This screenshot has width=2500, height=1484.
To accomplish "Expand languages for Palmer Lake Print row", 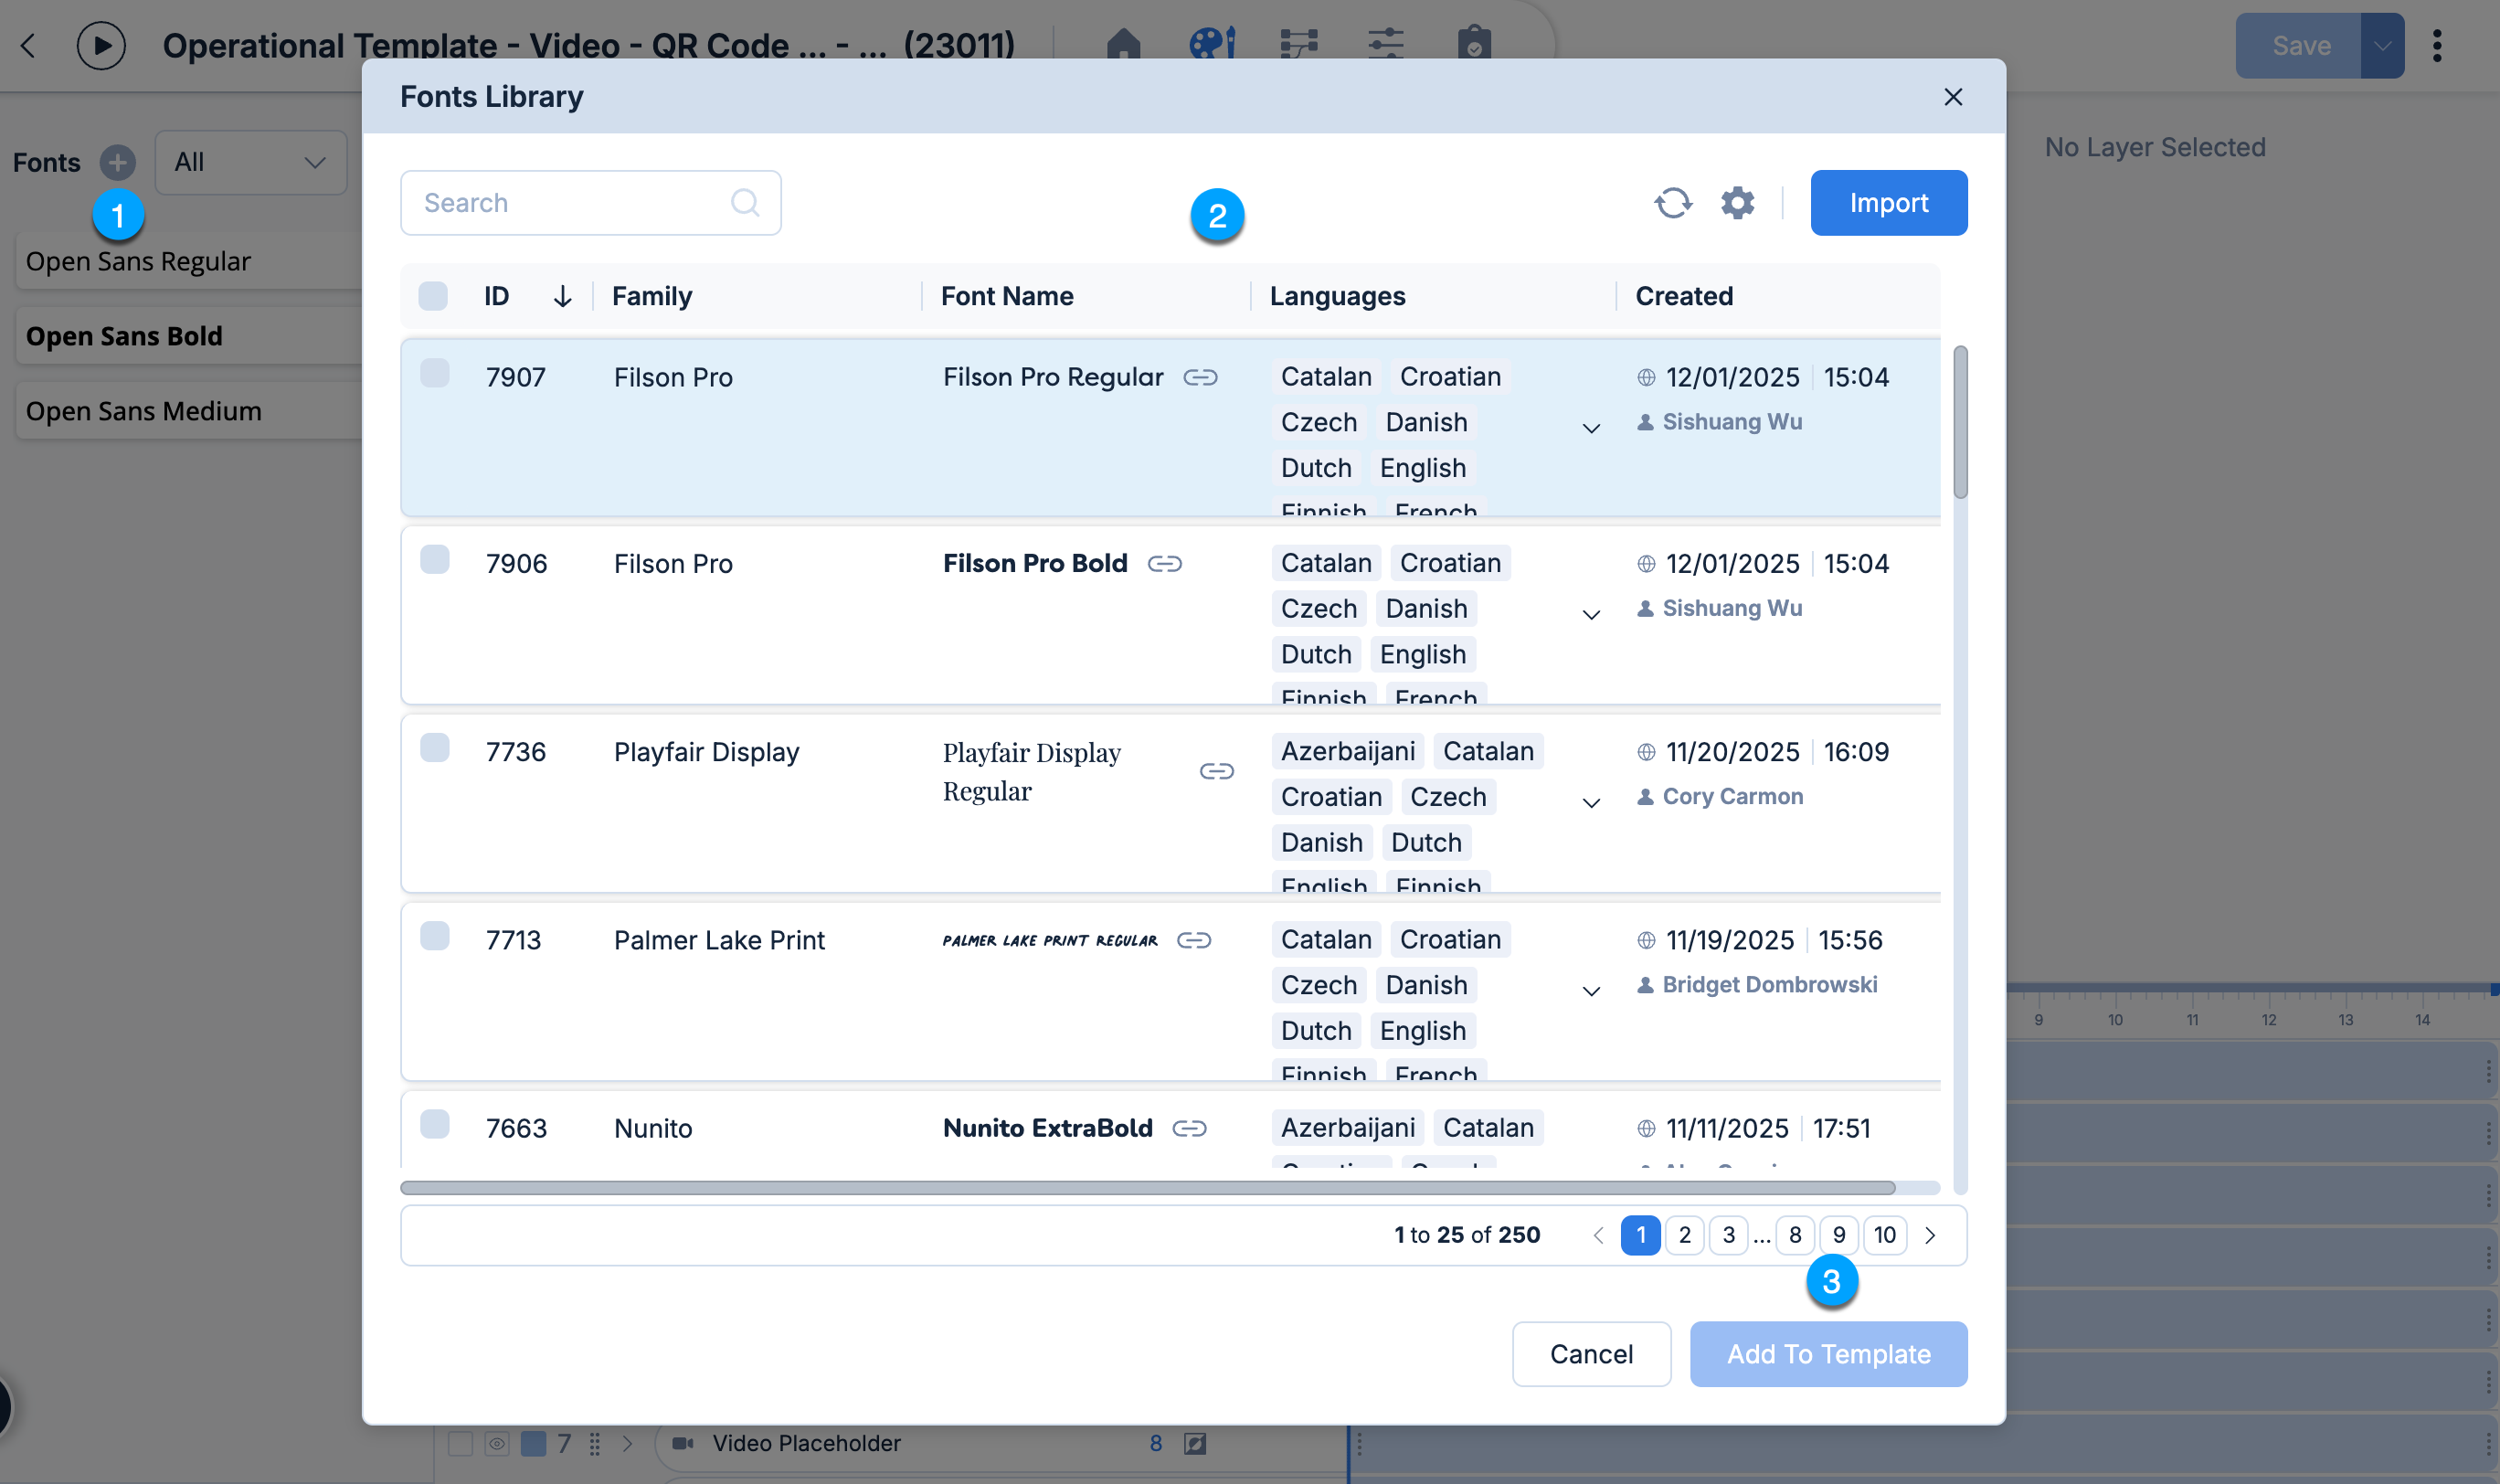I will tap(1591, 991).
